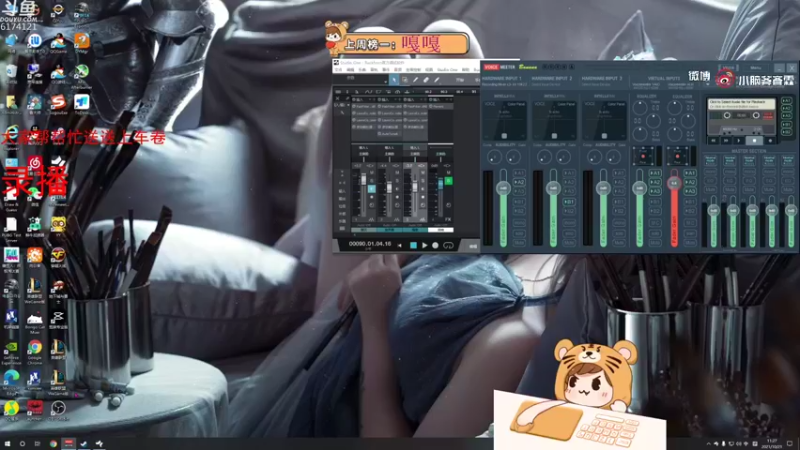The image size is (800, 450).
Task: Click the Voicemeeter cassette stop button
Action: tap(754, 141)
